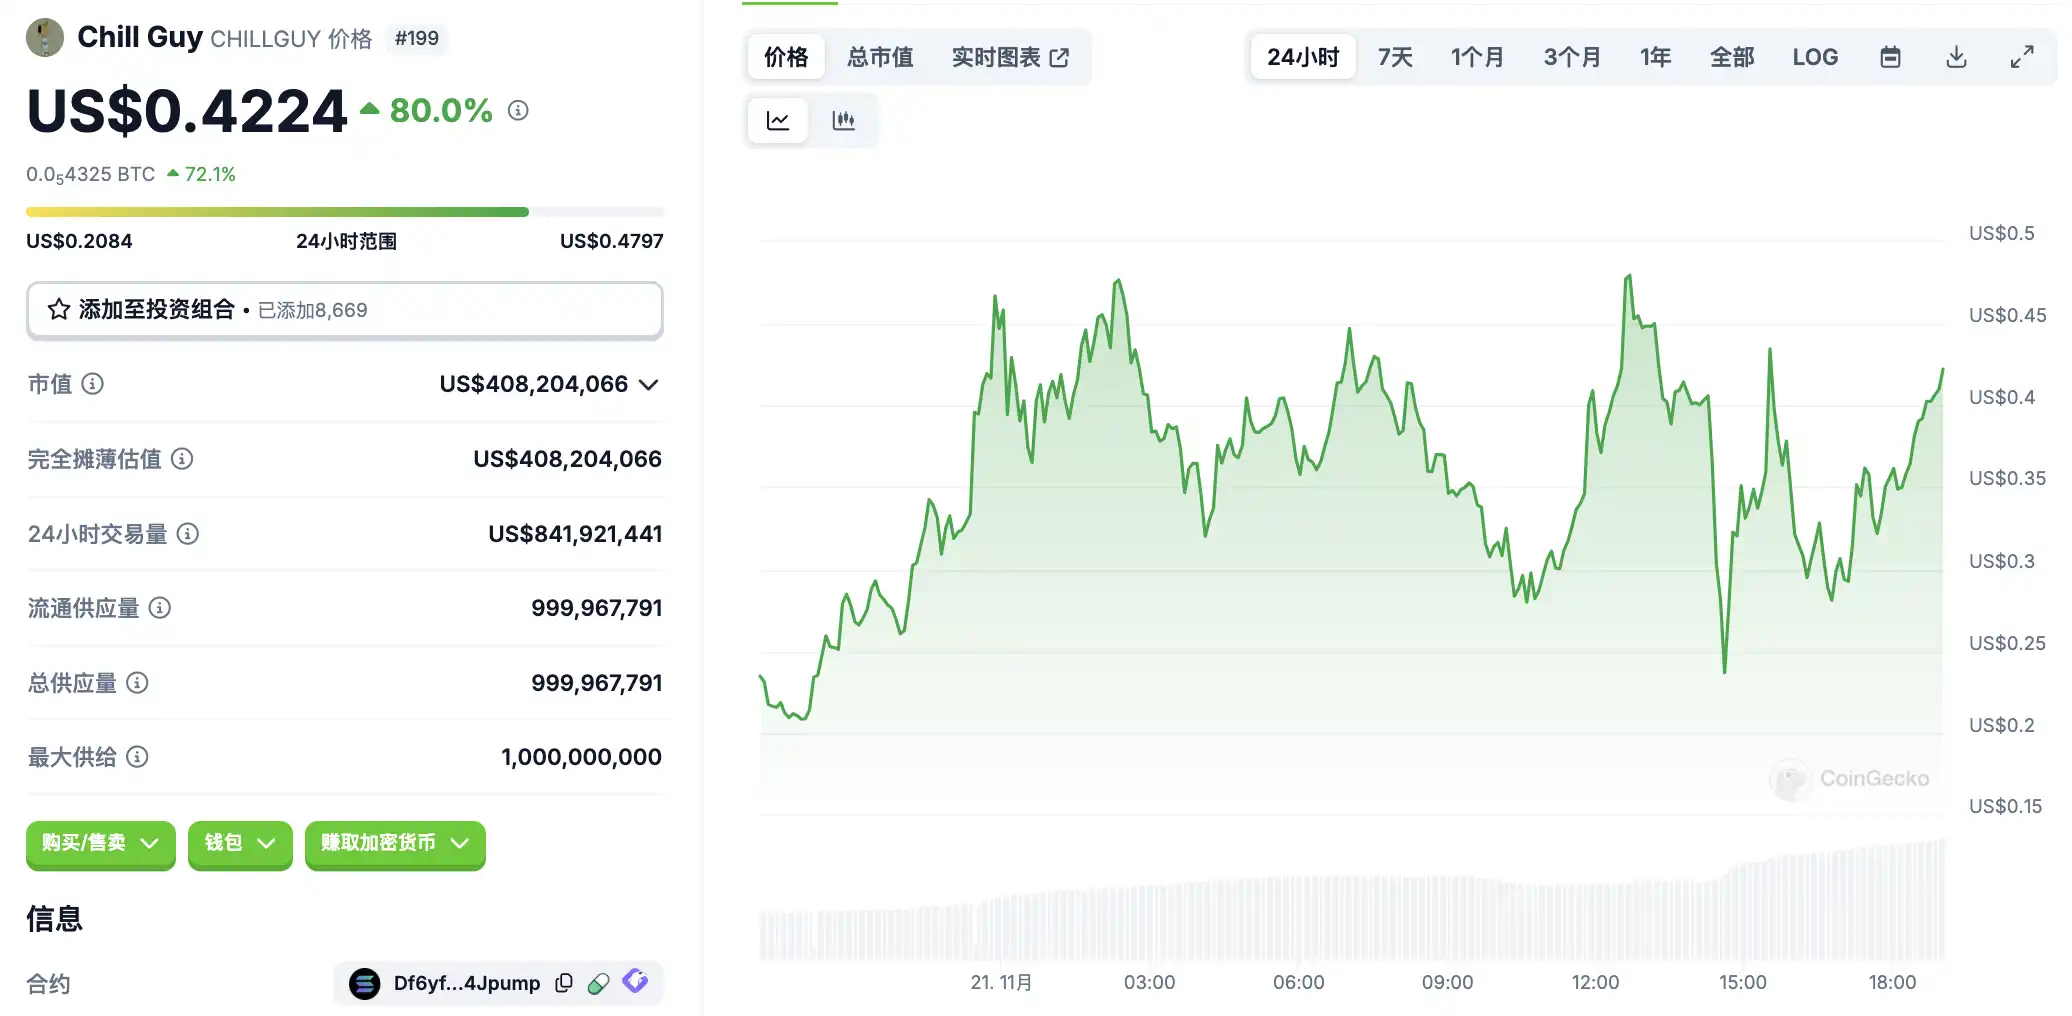This screenshot has width=2072, height=1016.
Task: Click info icon next to 80.0% change
Action: coord(518,110)
